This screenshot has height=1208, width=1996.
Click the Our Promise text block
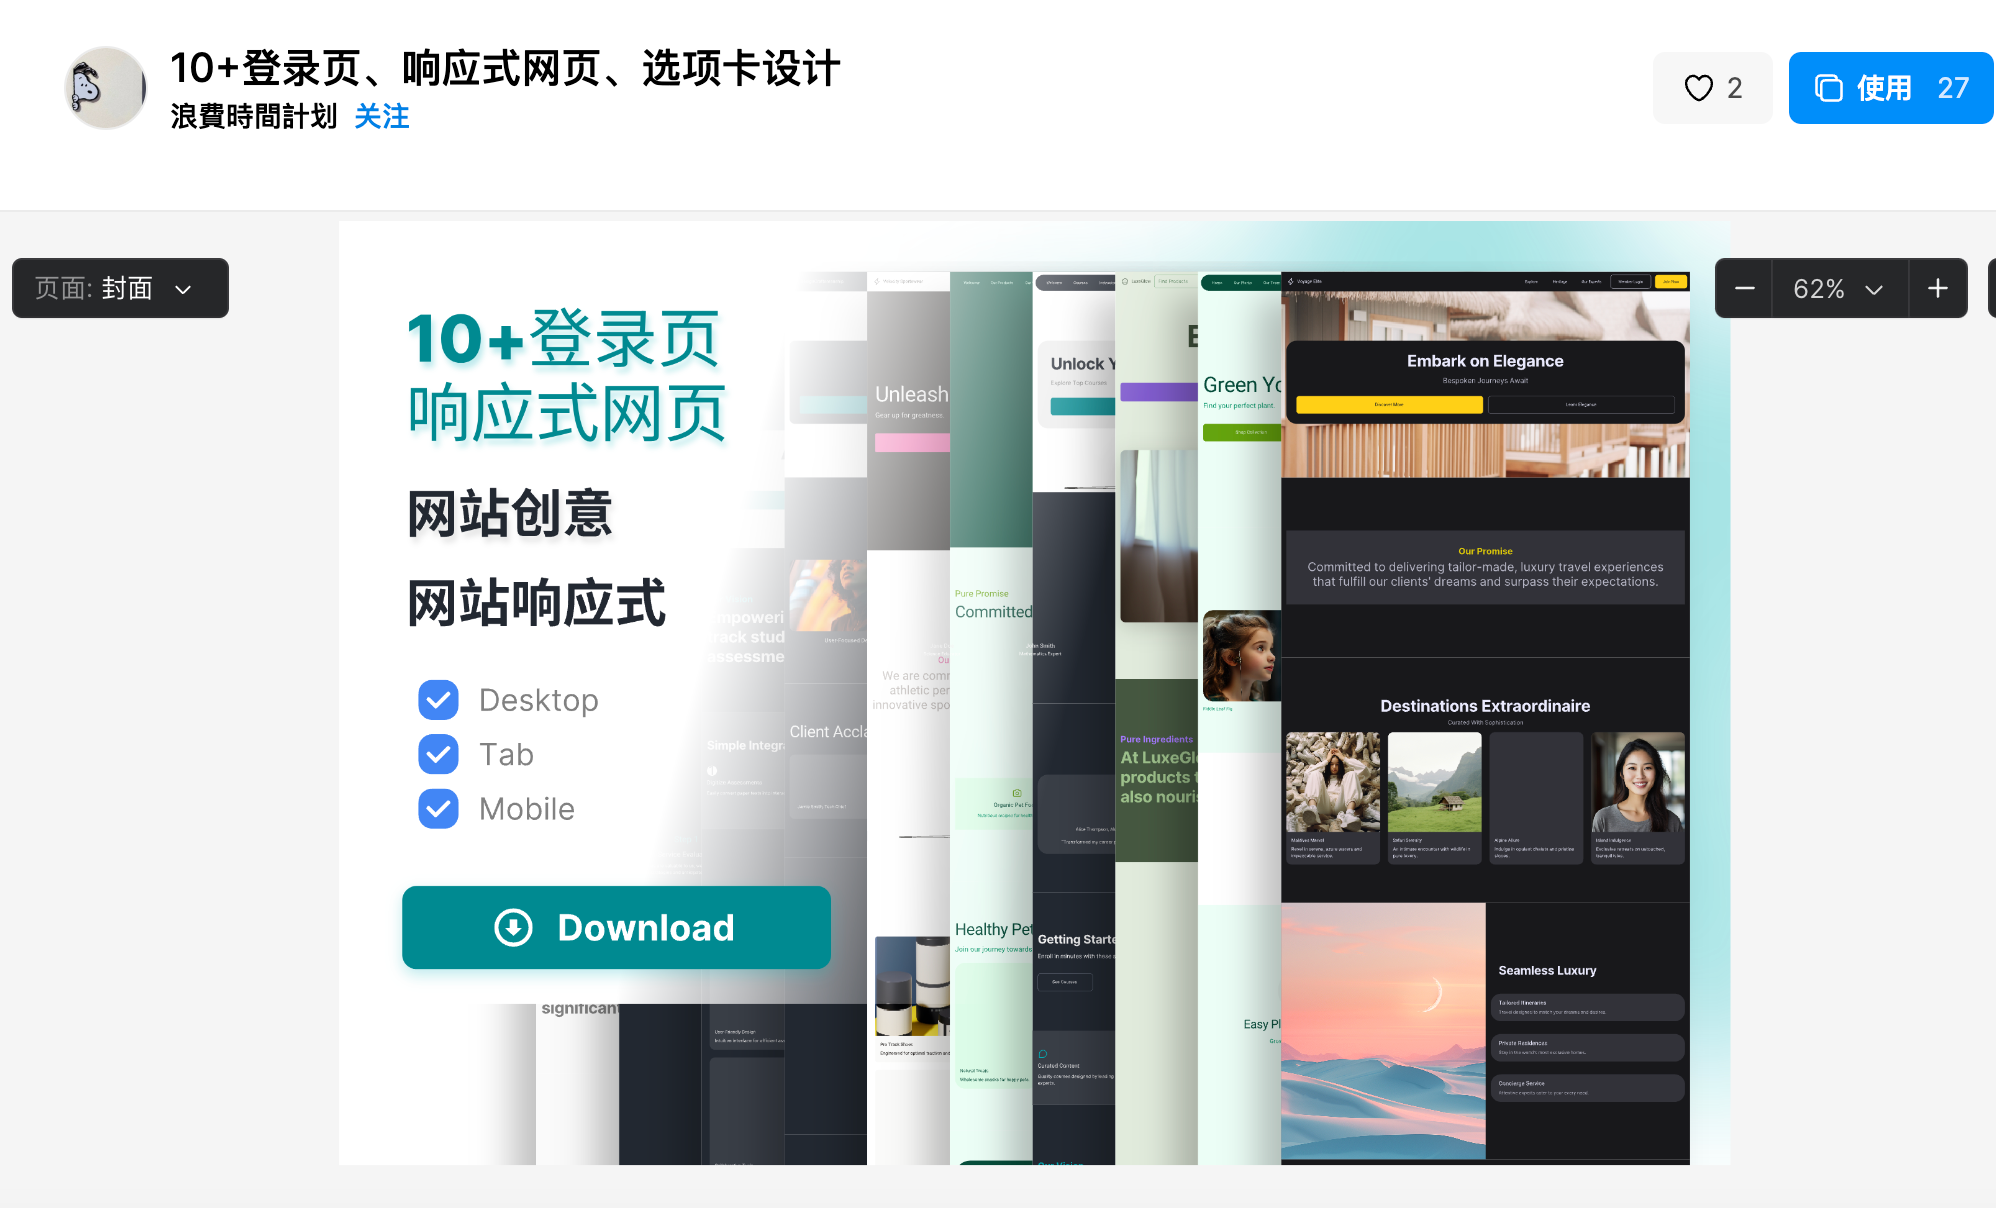tap(1485, 567)
